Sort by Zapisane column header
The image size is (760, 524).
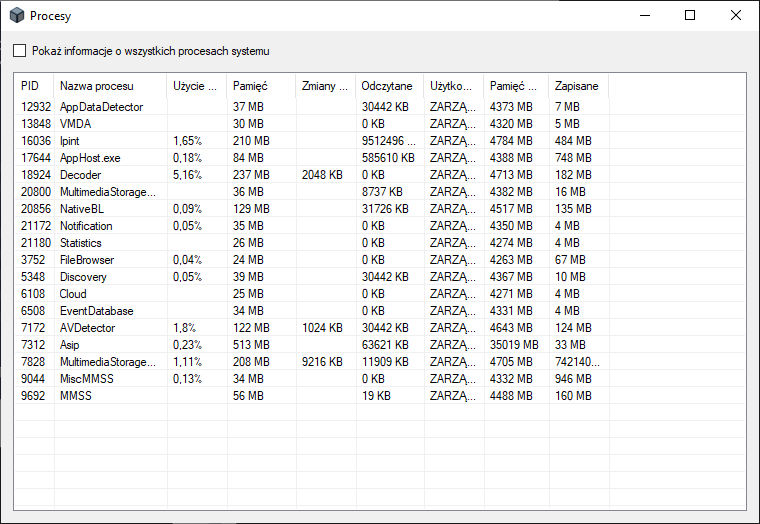576,86
